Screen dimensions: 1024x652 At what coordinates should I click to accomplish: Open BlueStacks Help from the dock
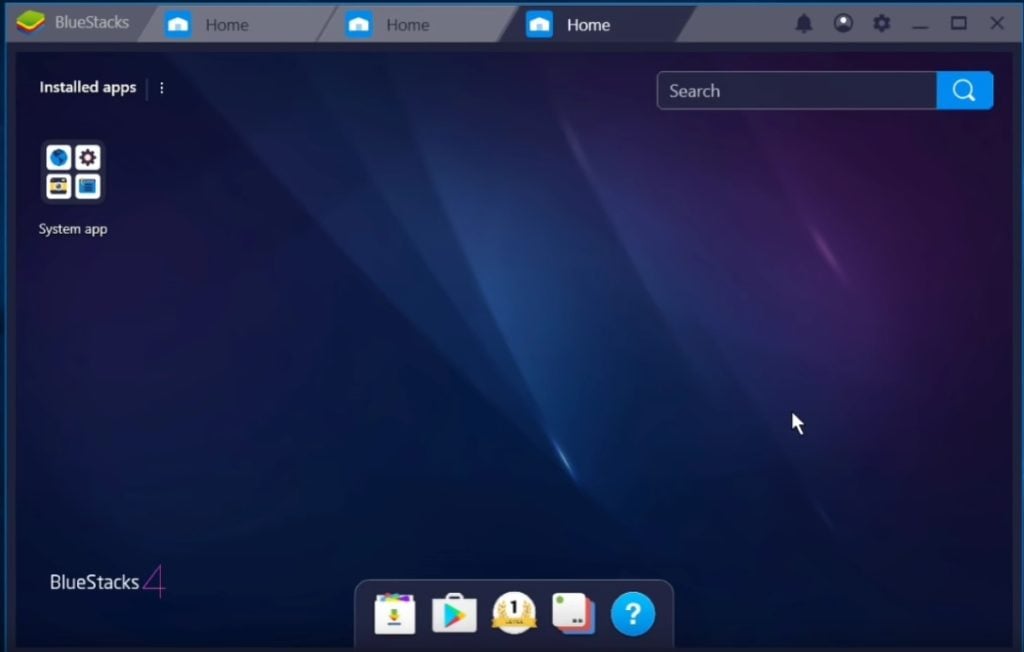click(632, 613)
